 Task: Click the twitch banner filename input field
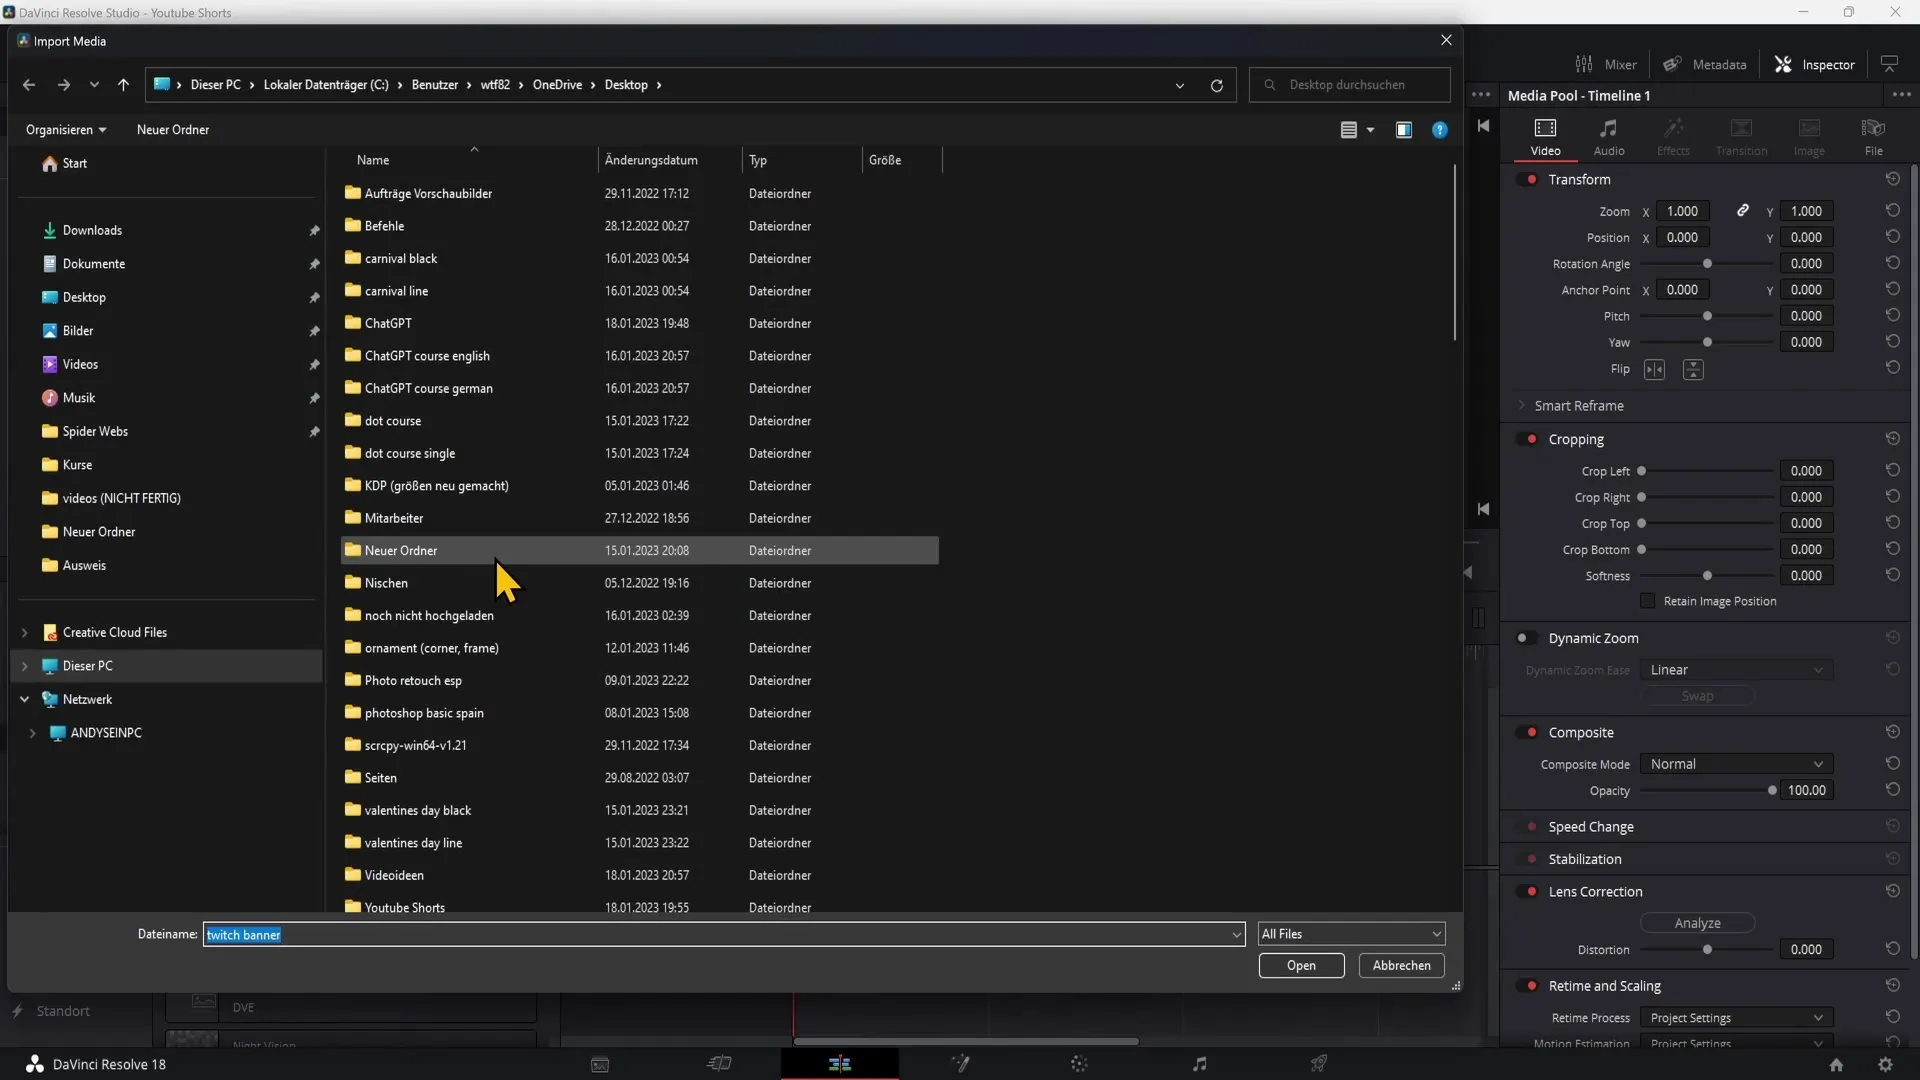pyautogui.click(x=721, y=934)
